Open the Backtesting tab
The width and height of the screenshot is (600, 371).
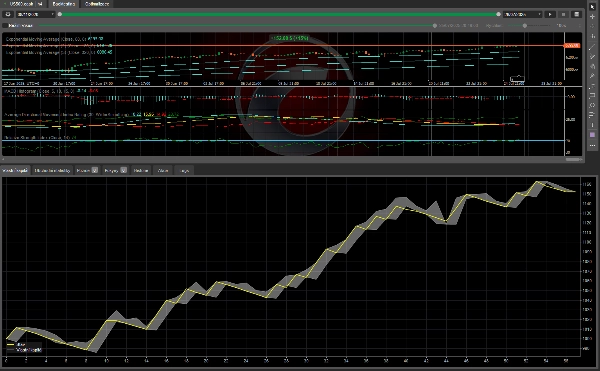[64, 4]
